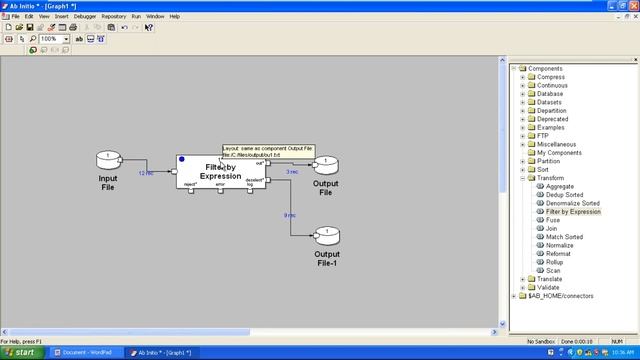640x360 pixels.
Task: Click the deselect port on Filter by Expression
Action: tap(268, 180)
